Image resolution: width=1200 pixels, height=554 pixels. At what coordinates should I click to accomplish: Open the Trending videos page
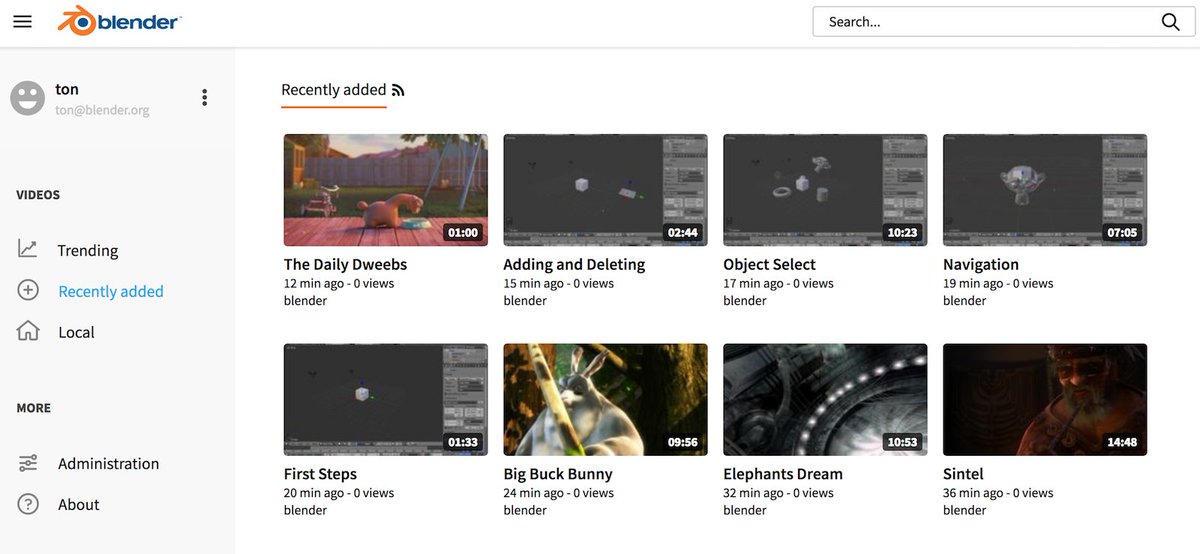(88, 250)
